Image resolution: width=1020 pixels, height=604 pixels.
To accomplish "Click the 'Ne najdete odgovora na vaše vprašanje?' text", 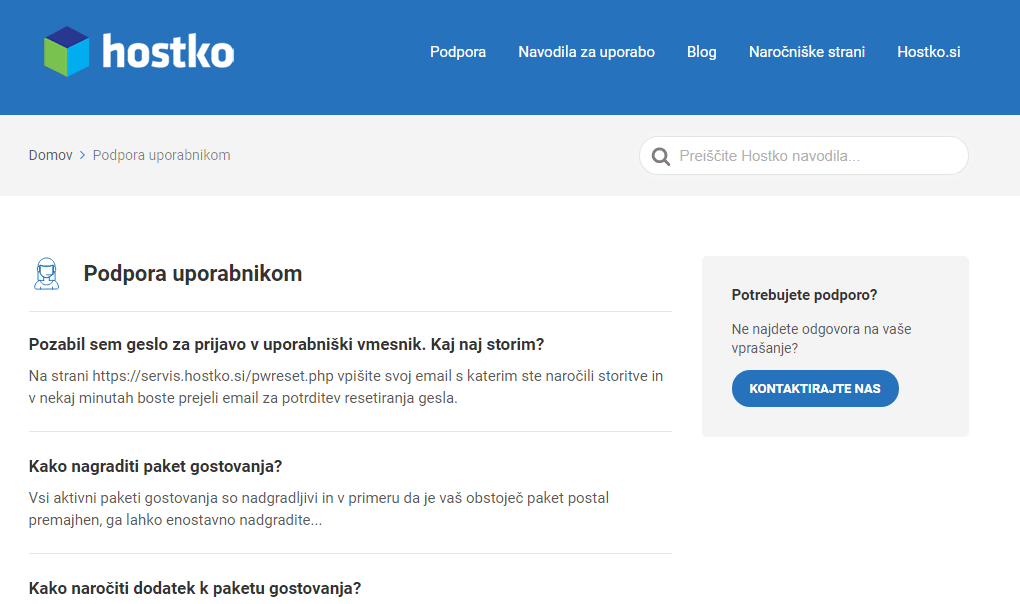I will point(821,339).
